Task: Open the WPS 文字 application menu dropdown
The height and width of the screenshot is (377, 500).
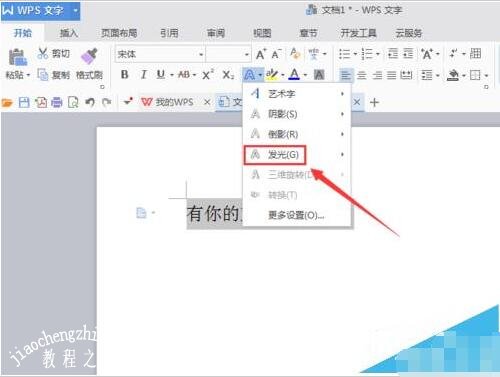Action: (x=76, y=10)
